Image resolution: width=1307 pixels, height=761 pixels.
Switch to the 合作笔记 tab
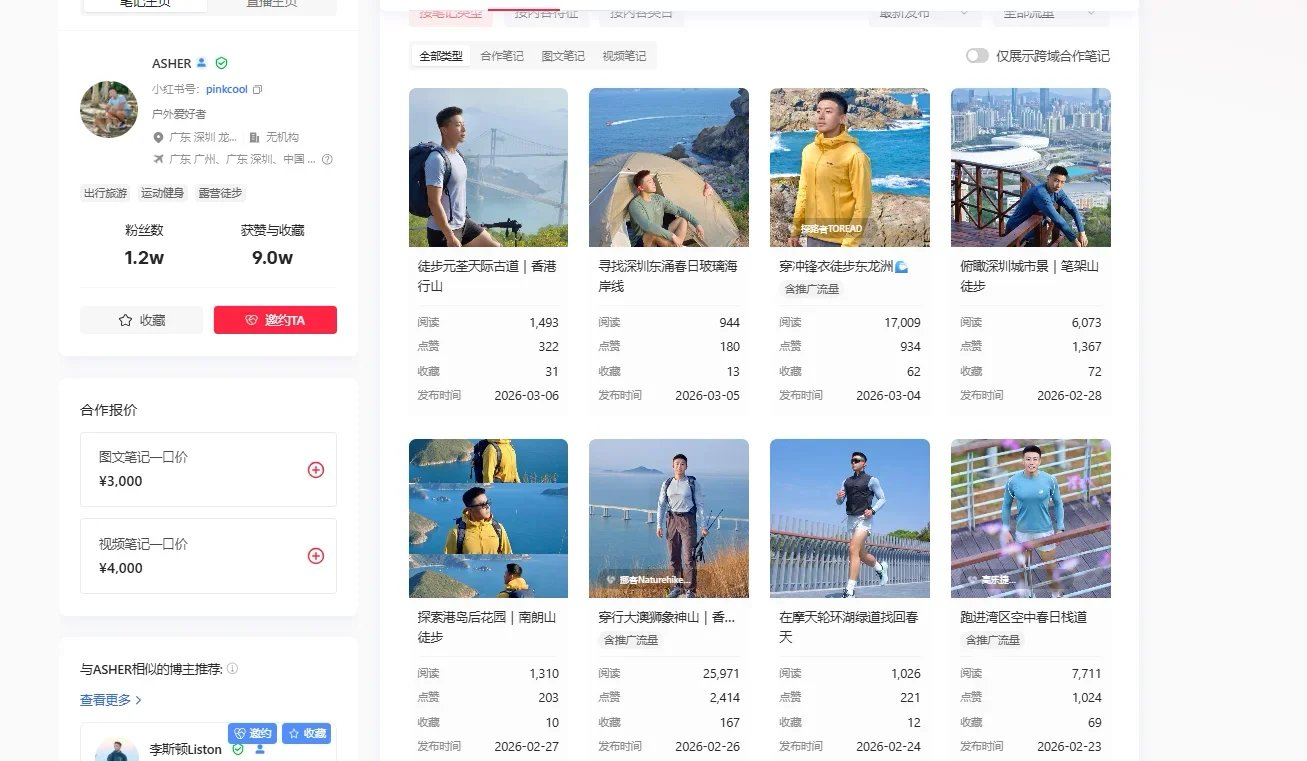point(502,56)
